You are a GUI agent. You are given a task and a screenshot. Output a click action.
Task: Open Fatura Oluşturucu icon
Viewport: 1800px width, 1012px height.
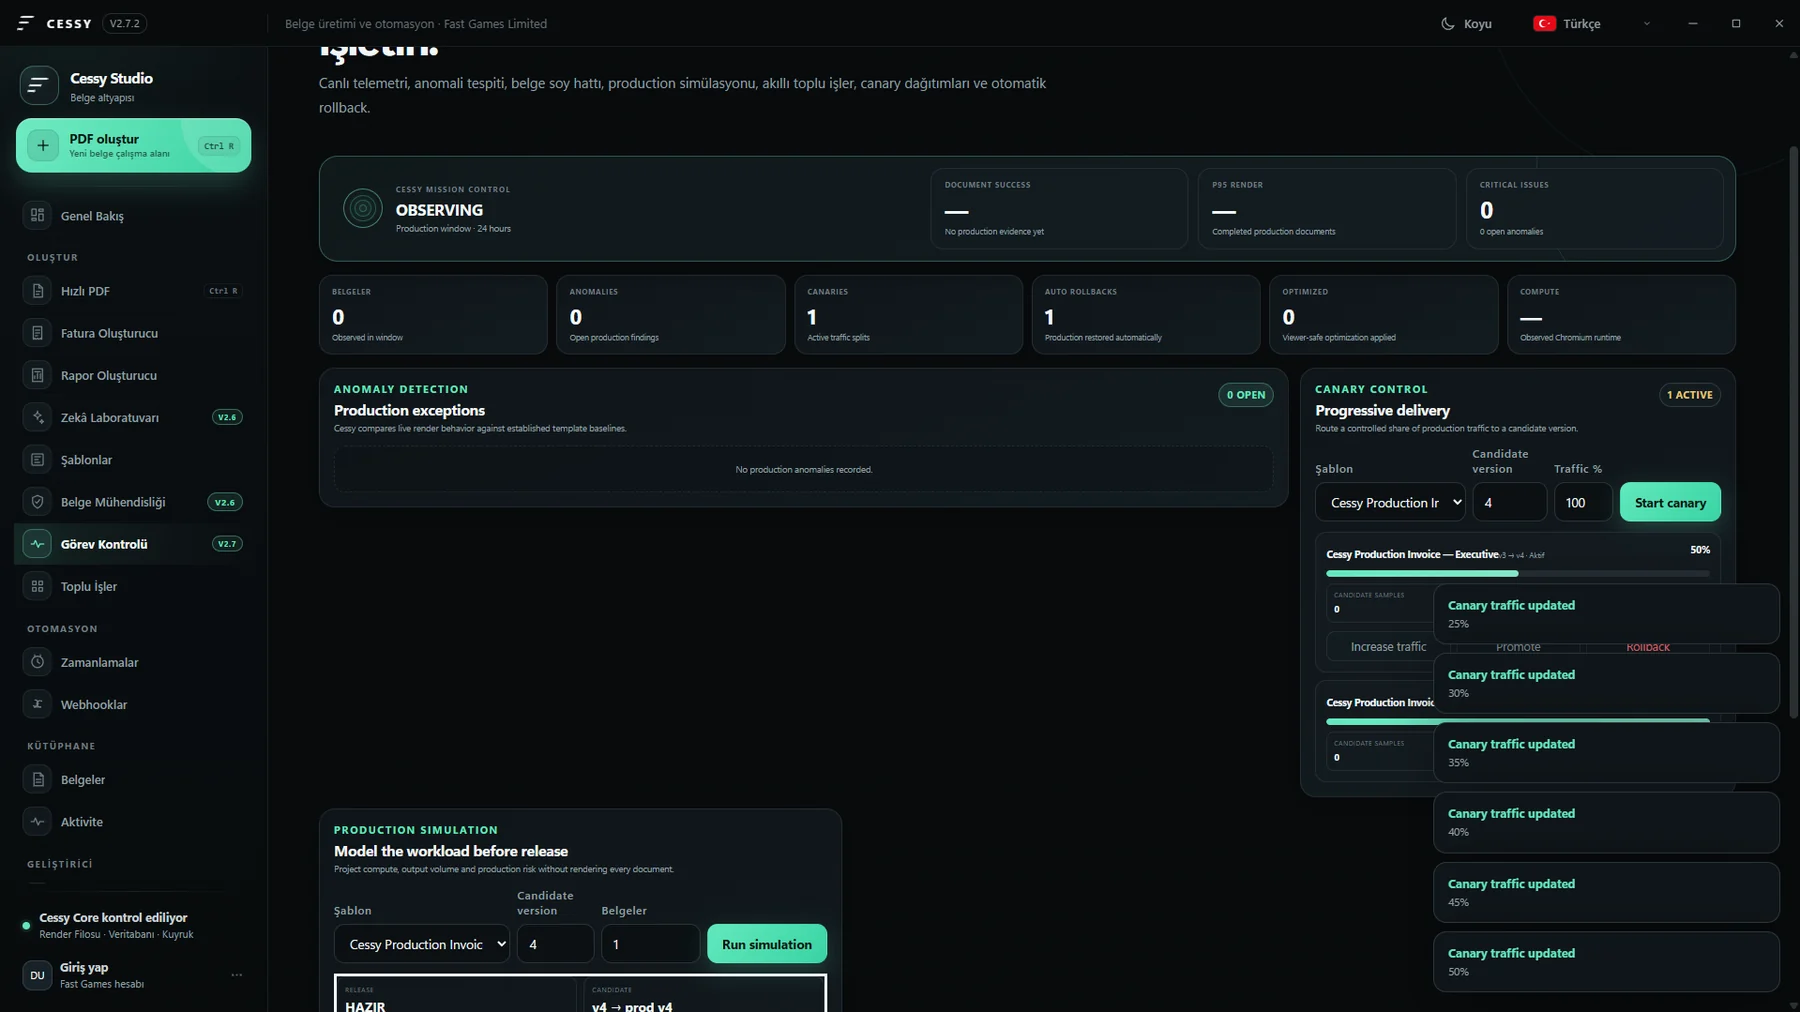click(x=37, y=333)
